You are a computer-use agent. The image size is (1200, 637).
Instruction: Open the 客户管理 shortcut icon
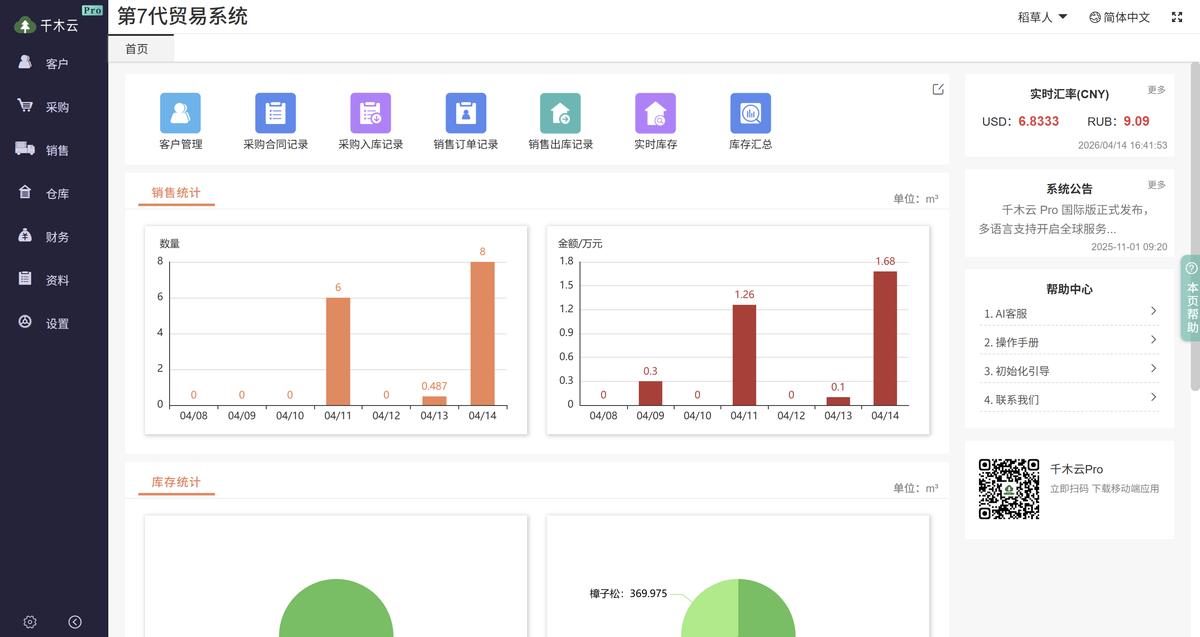coord(180,114)
